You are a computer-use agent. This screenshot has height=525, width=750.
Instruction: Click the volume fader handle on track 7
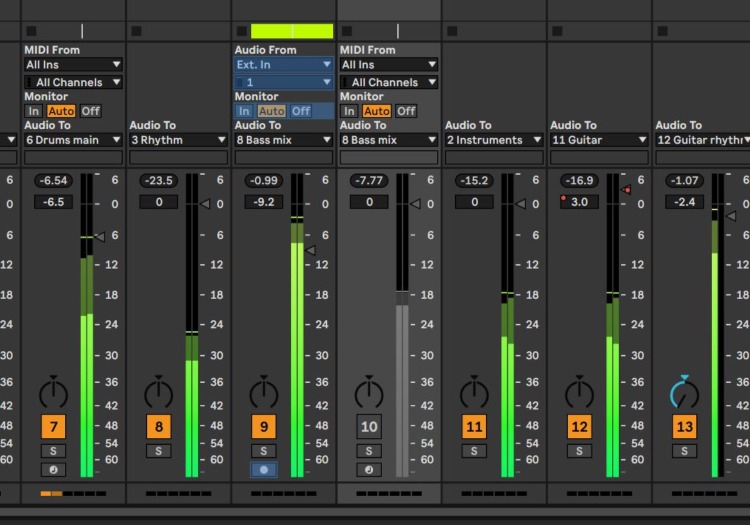(x=99, y=237)
